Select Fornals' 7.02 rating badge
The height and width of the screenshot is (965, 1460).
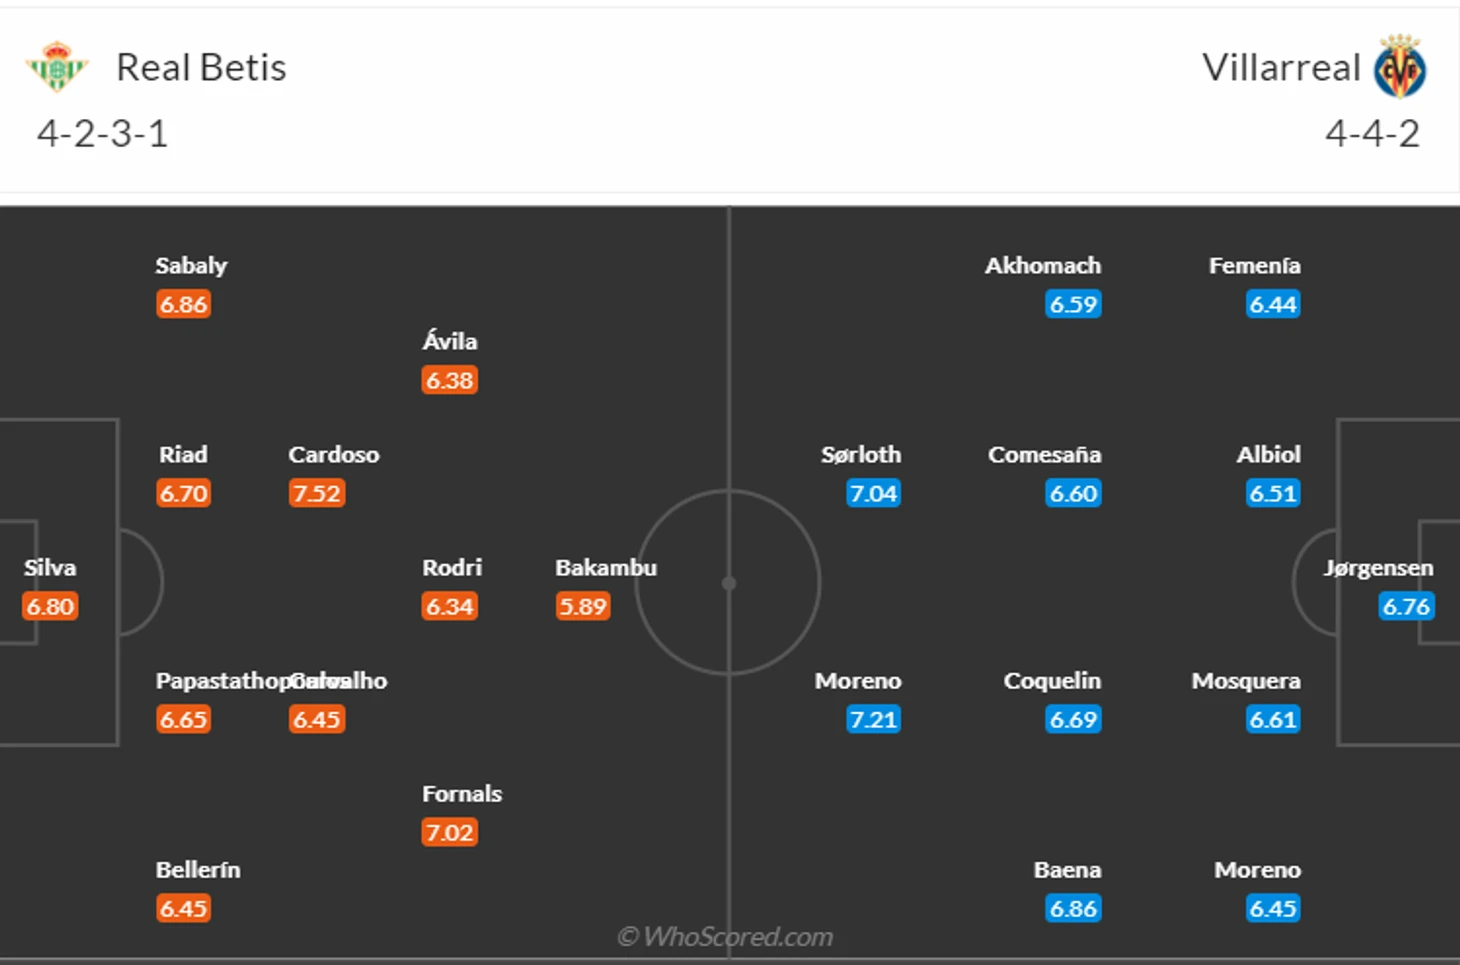pos(450,832)
